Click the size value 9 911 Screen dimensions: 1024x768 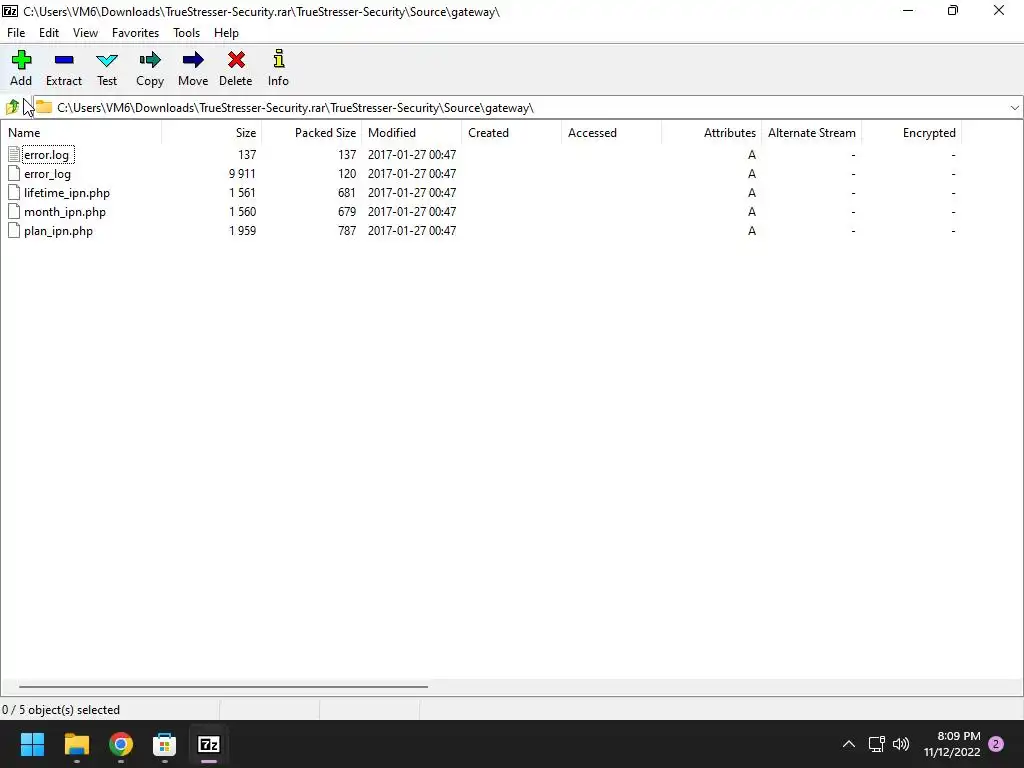click(242, 174)
